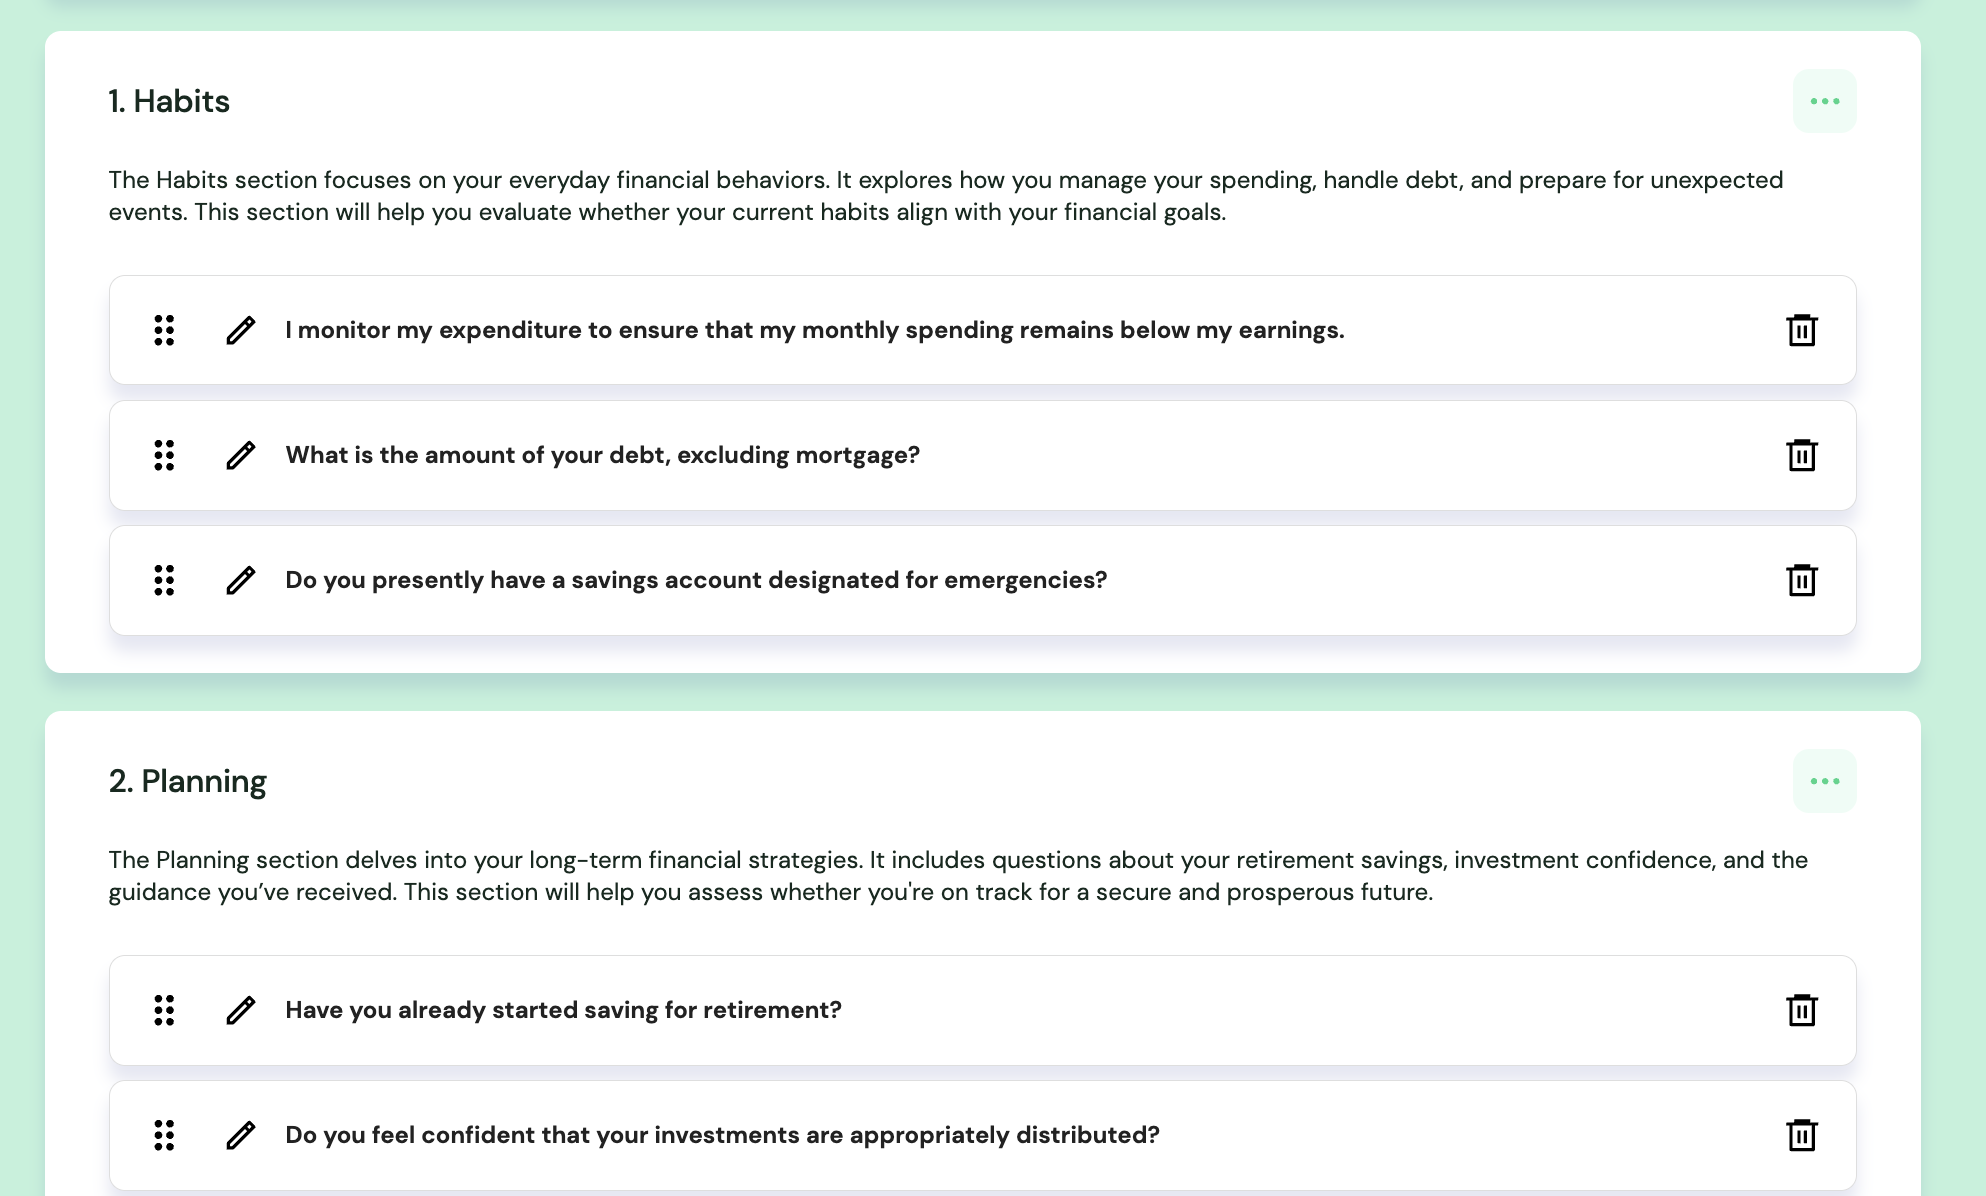Delete the monthly spending question

tap(1801, 330)
